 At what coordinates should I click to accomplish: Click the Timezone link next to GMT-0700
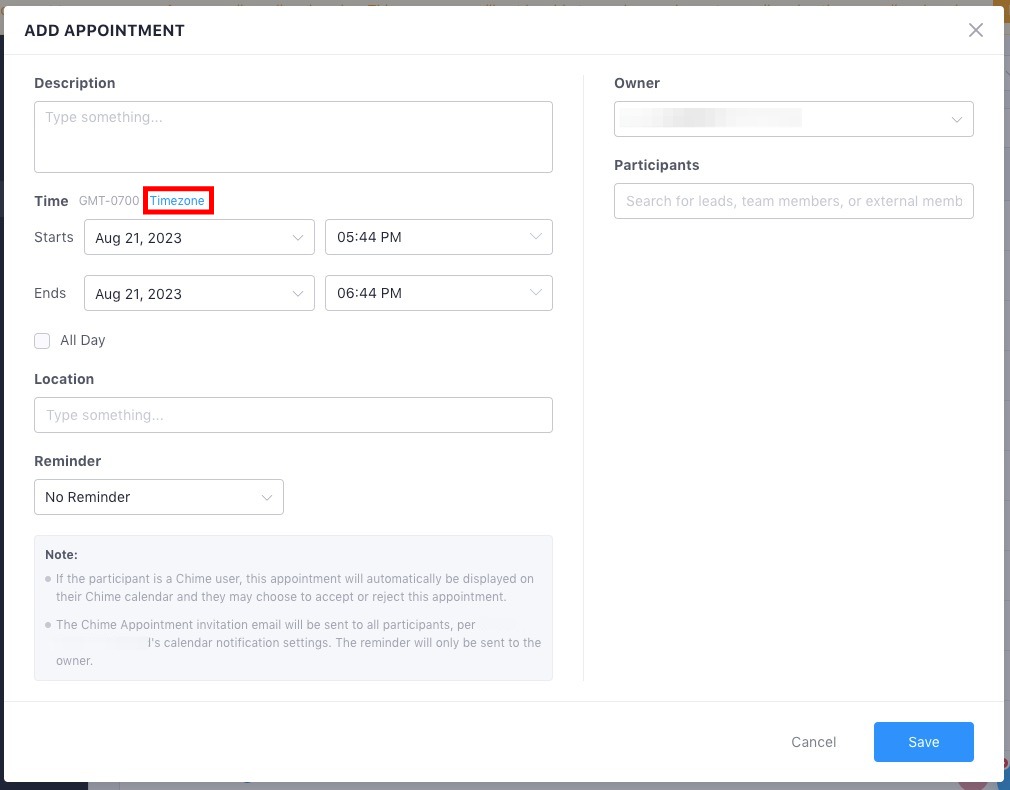coord(177,201)
